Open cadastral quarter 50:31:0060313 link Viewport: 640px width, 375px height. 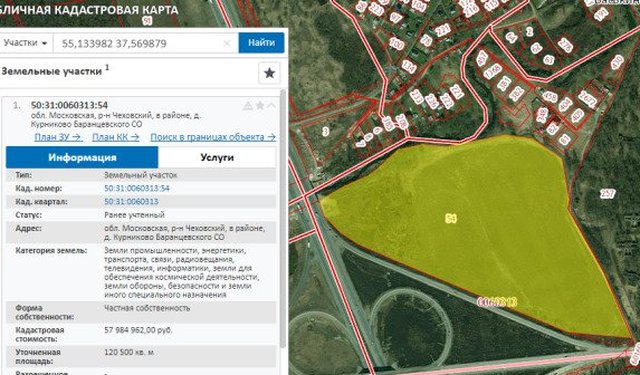(131, 202)
